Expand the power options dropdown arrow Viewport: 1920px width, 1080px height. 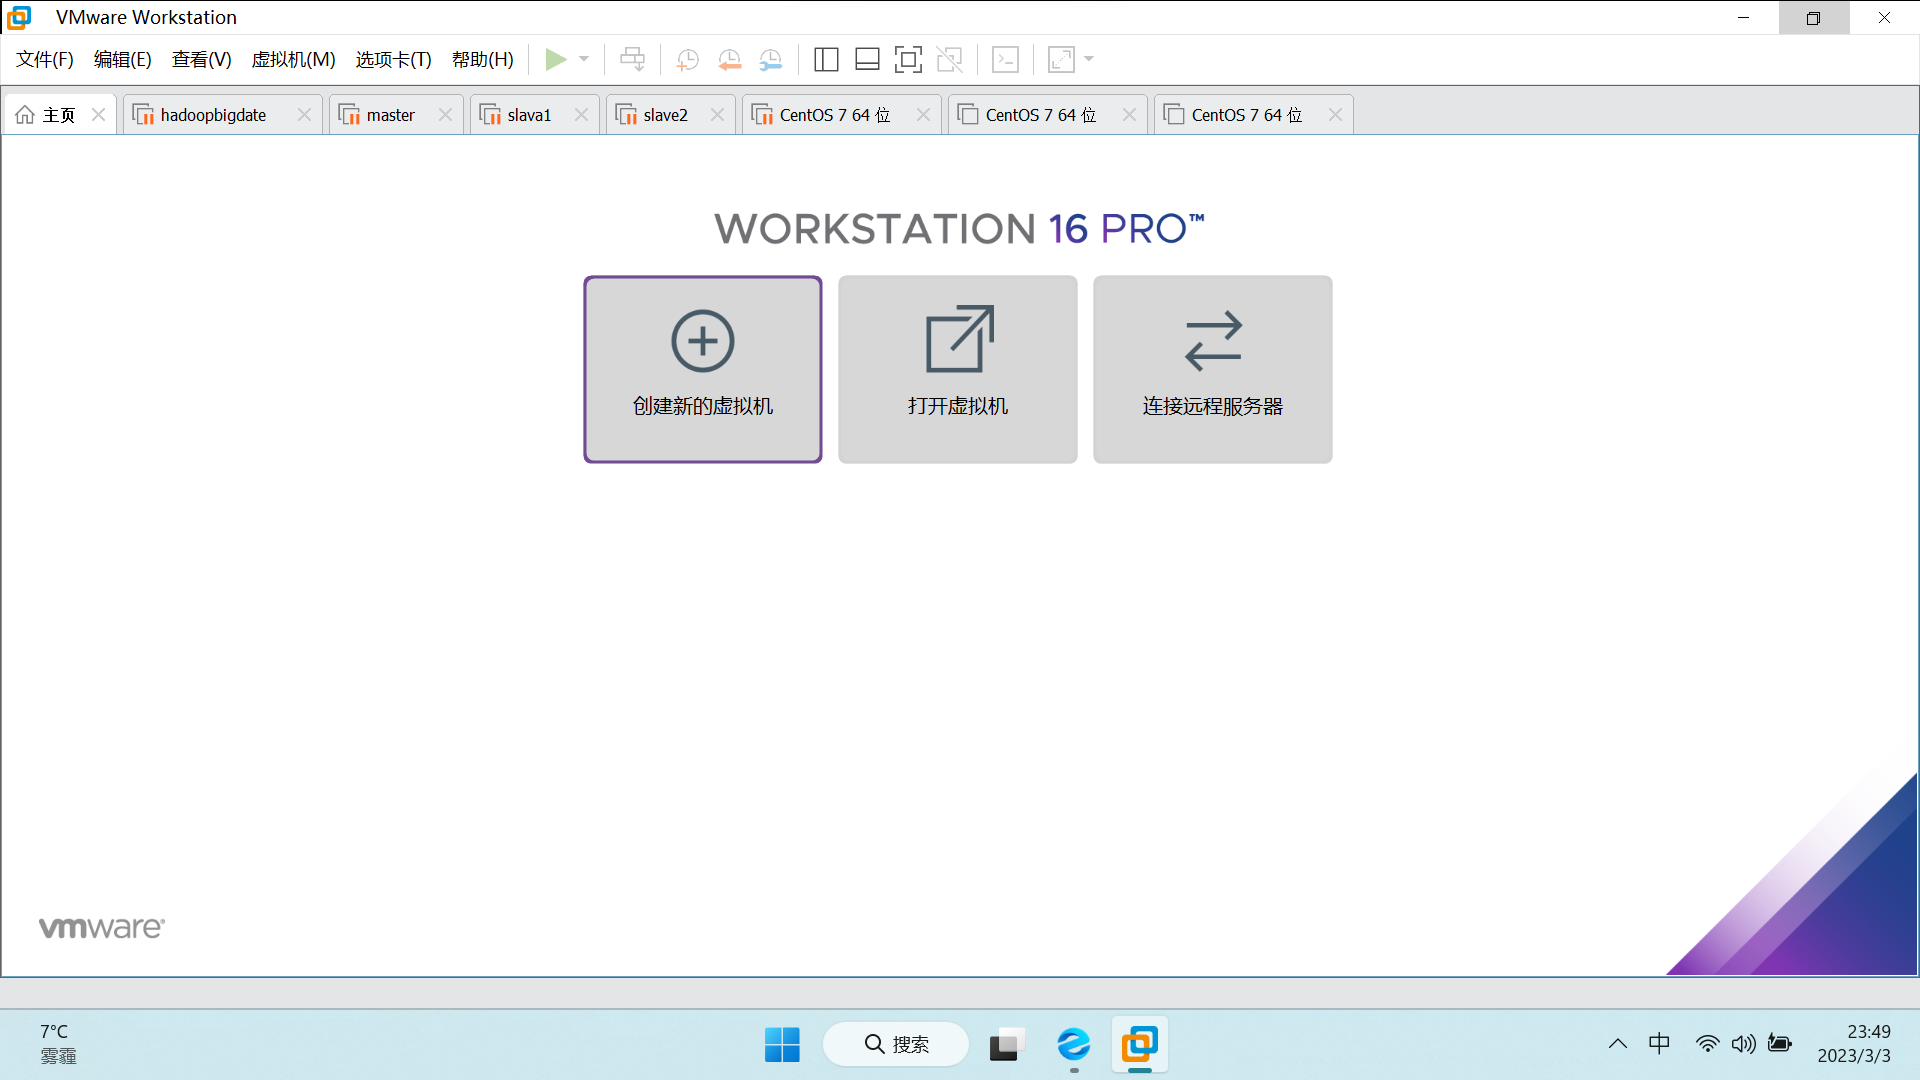click(584, 60)
